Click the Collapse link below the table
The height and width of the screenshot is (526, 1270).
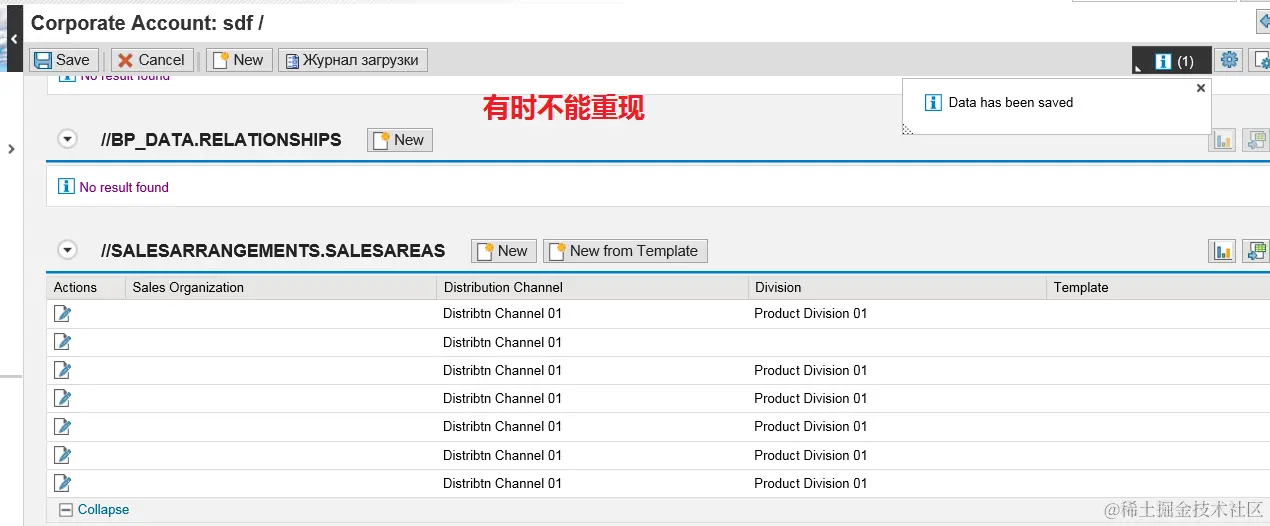(103, 509)
